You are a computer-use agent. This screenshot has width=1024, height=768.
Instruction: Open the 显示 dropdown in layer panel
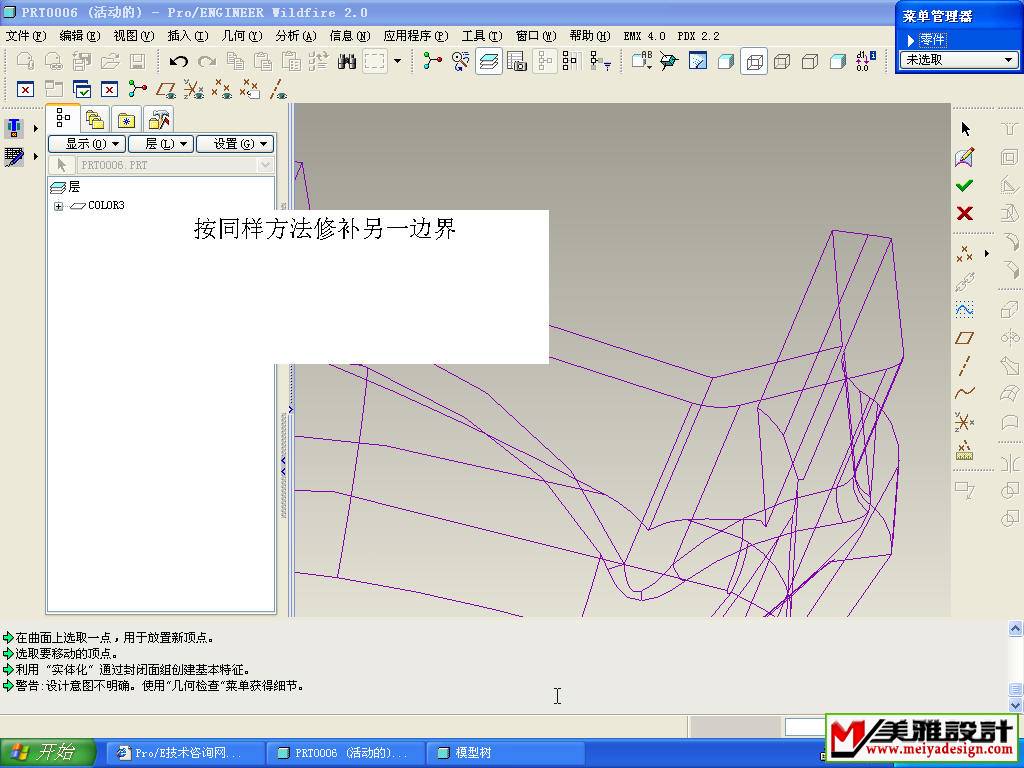click(87, 144)
